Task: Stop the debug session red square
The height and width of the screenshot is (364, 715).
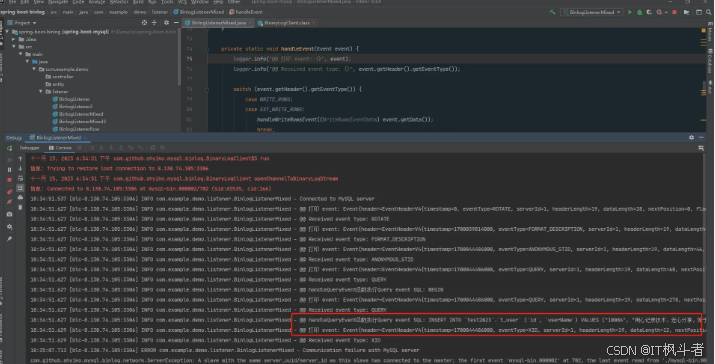Action: [x=10, y=180]
